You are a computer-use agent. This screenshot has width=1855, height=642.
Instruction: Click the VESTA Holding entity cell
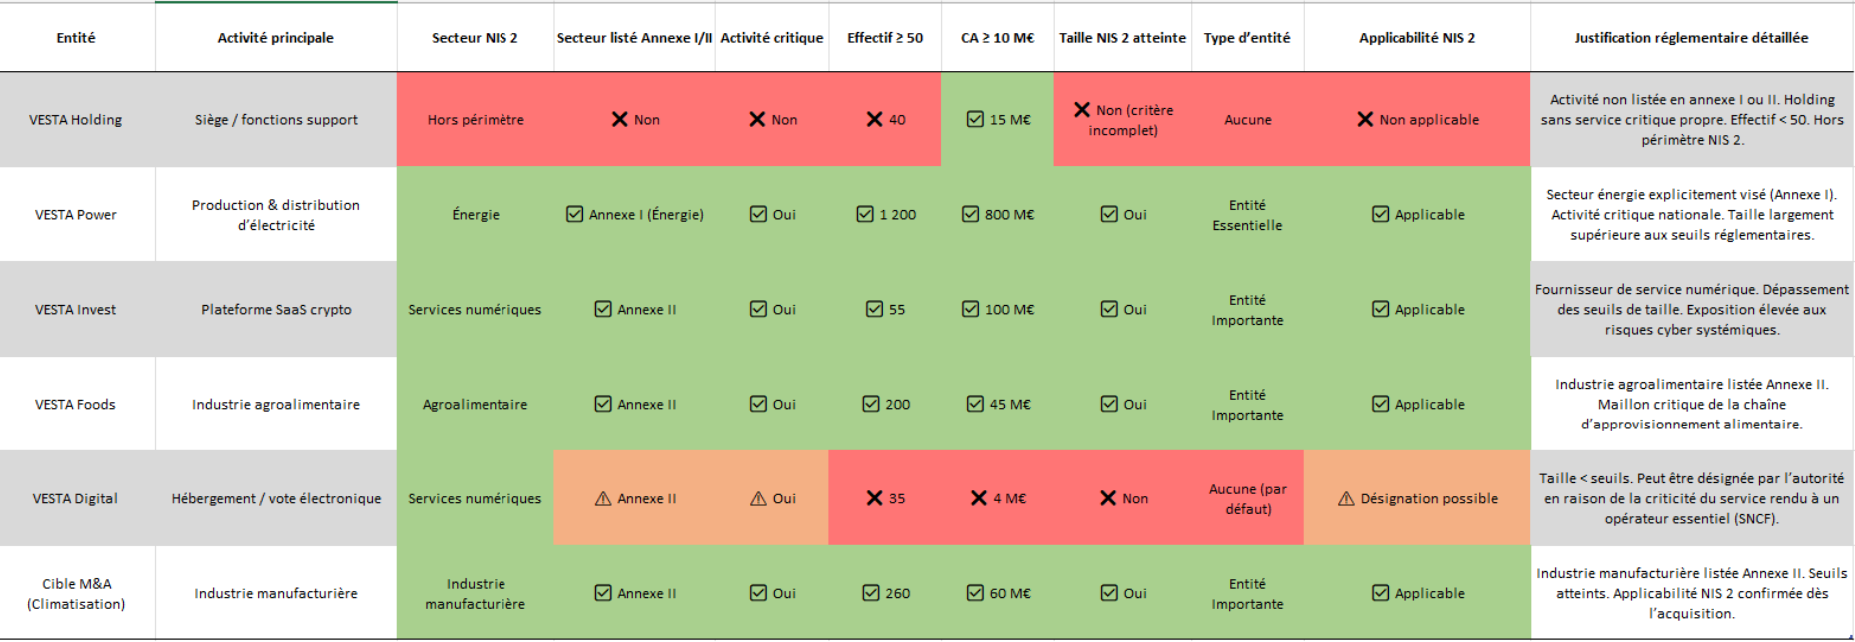76,119
